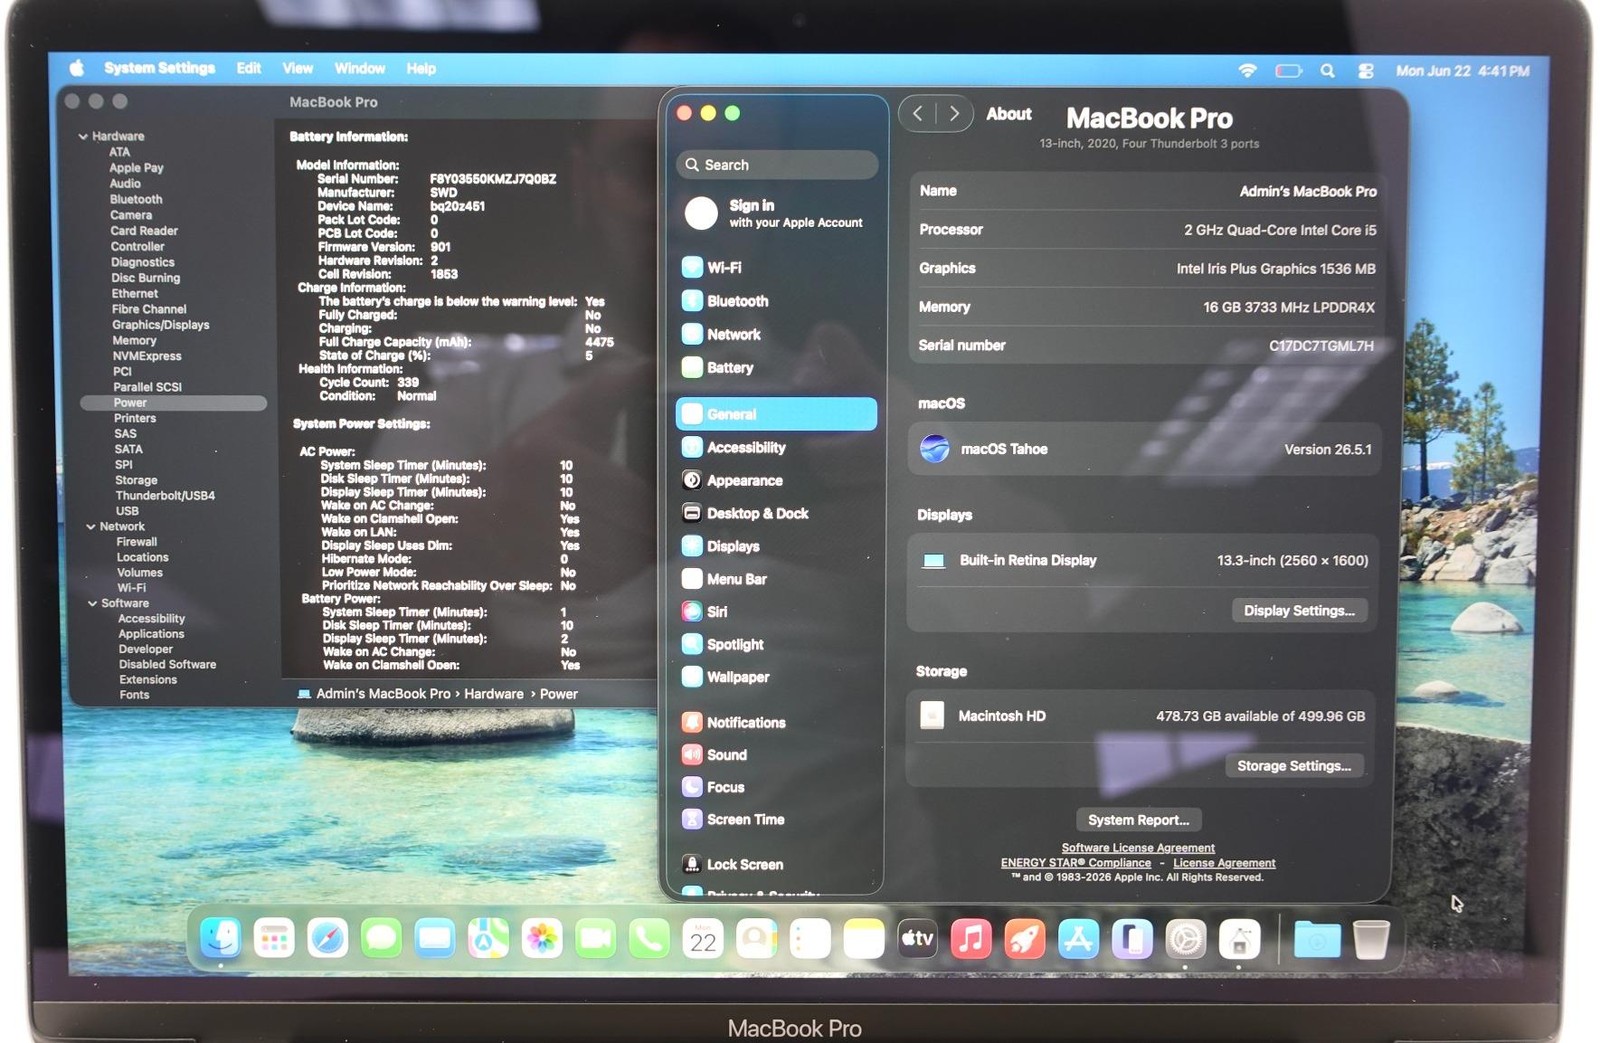Viewport: 1600px width, 1043px height.
Task: Click the menu bar date and time
Action: click(x=1462, y=70)
